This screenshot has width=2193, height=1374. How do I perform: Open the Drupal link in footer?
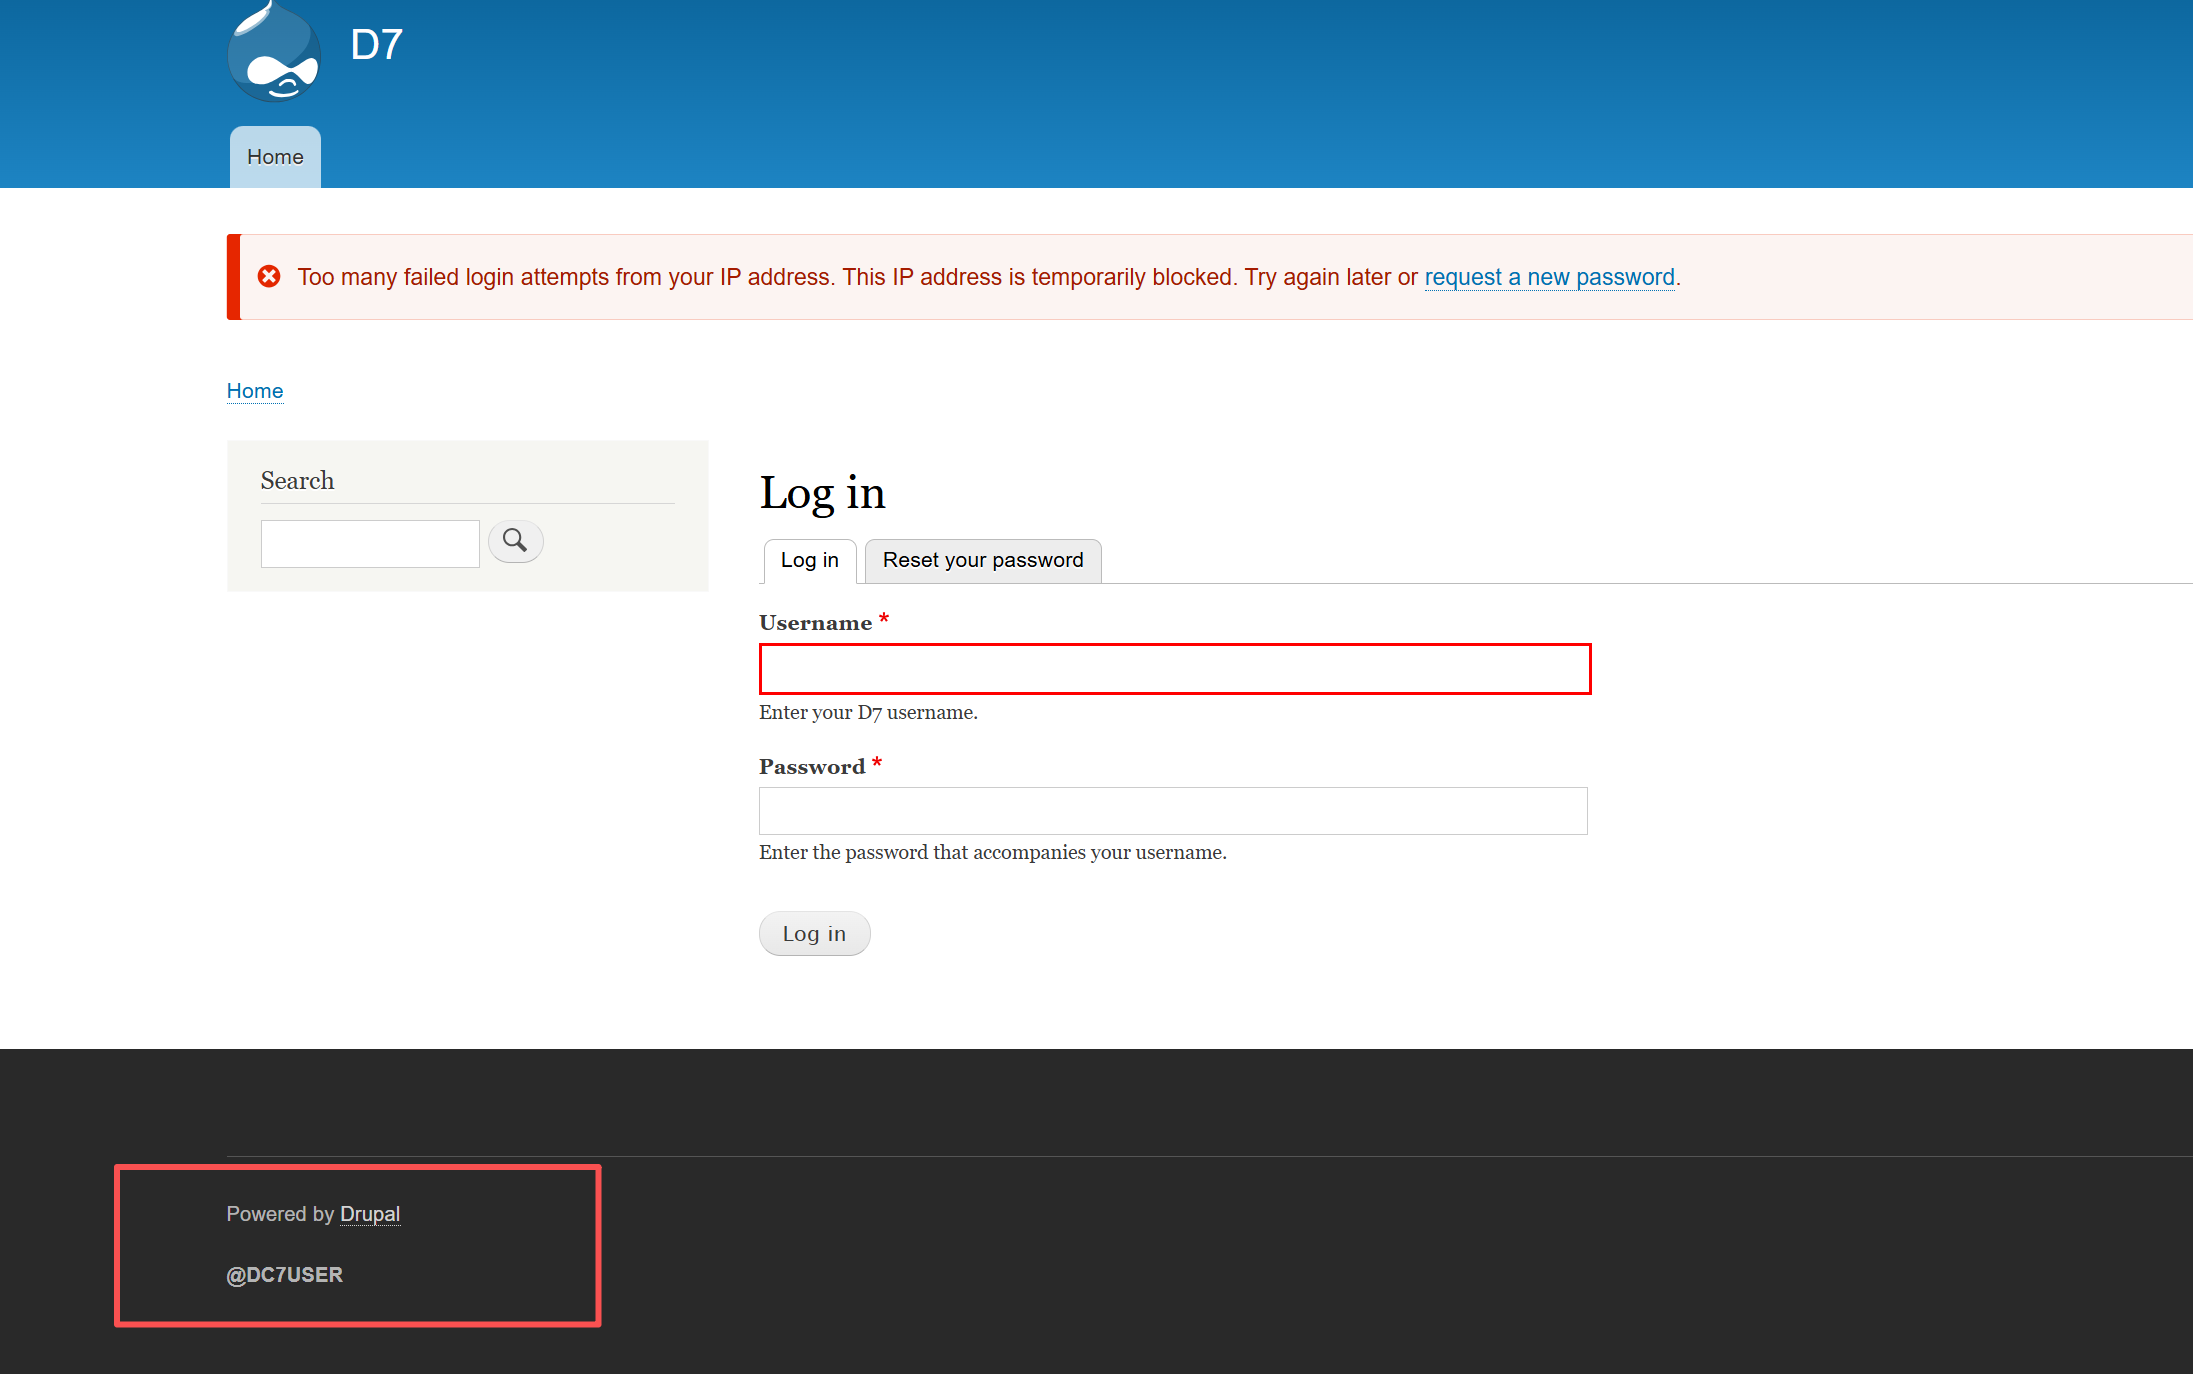point(370,1214)
